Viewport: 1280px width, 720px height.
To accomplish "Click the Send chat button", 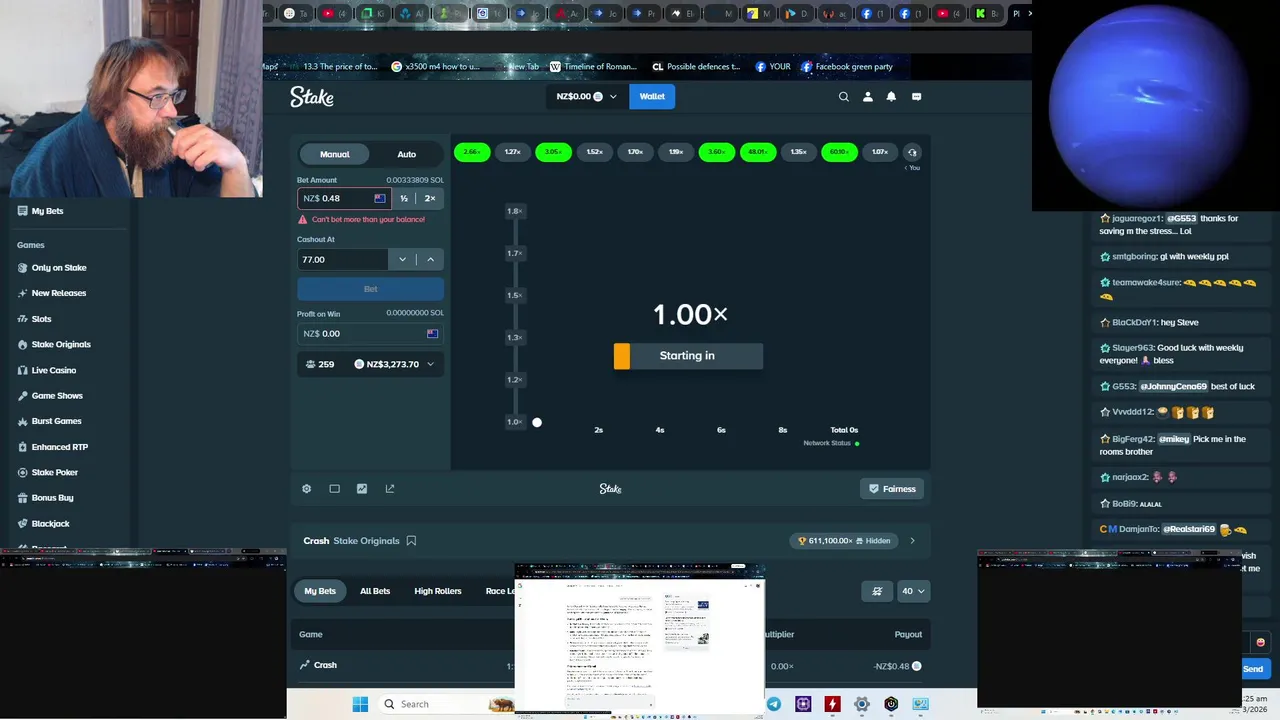I will (1253, 669).
